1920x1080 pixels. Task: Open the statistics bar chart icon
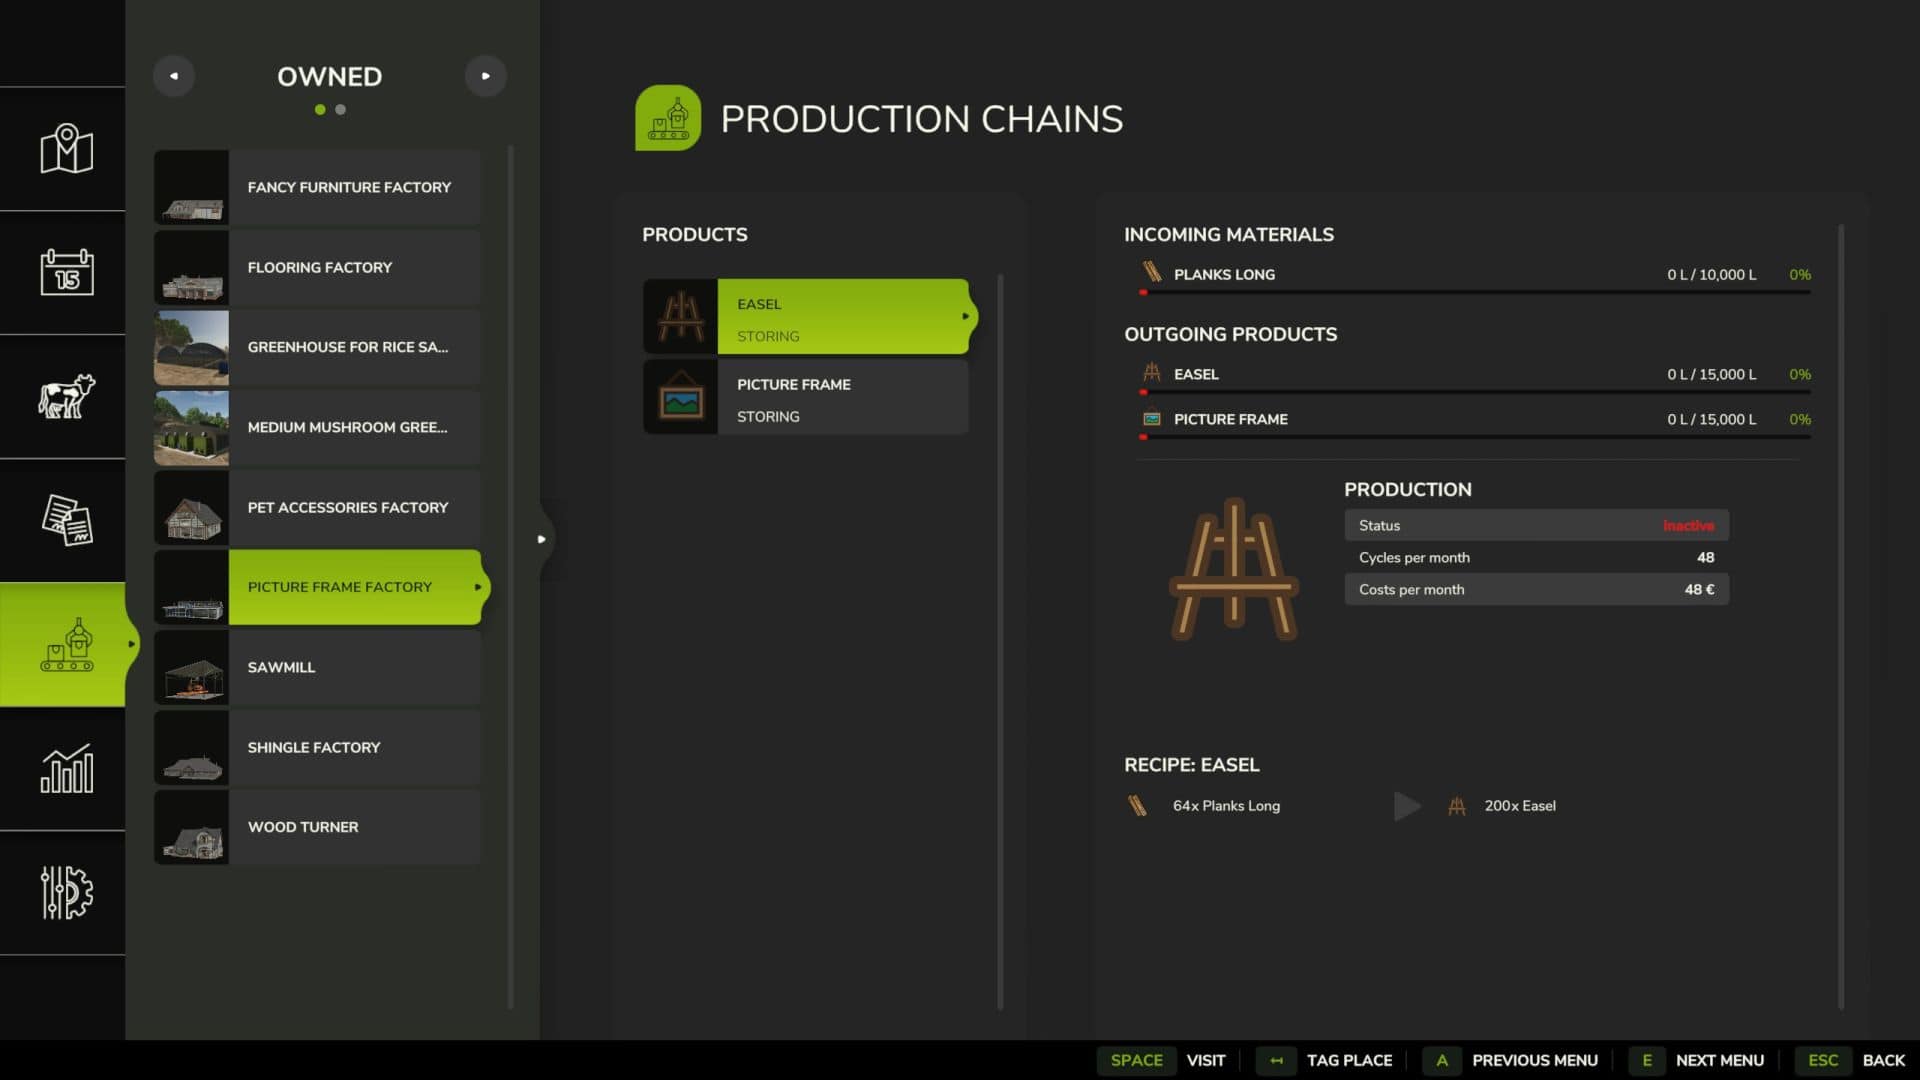pyautogui.click(x=66, y=769)
